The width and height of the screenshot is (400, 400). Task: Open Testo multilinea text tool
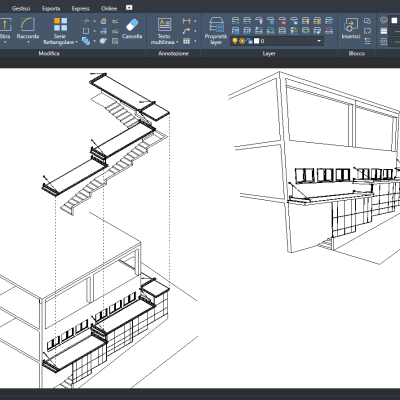coord(164,31)
